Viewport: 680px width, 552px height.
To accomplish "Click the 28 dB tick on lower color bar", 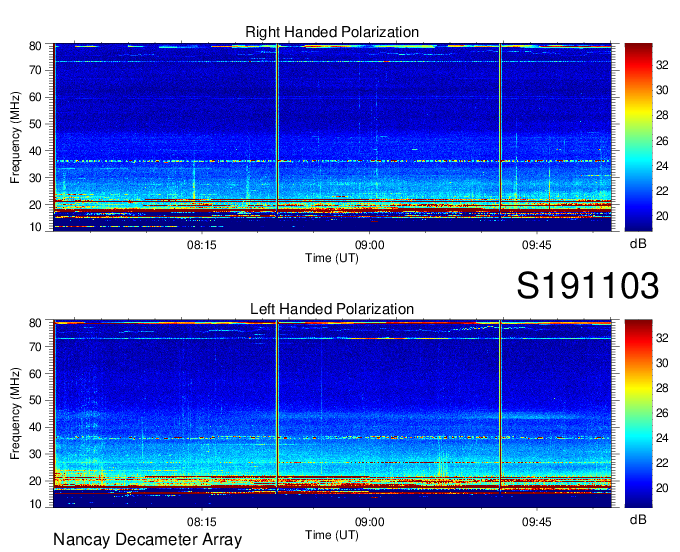I will [662, 388].
